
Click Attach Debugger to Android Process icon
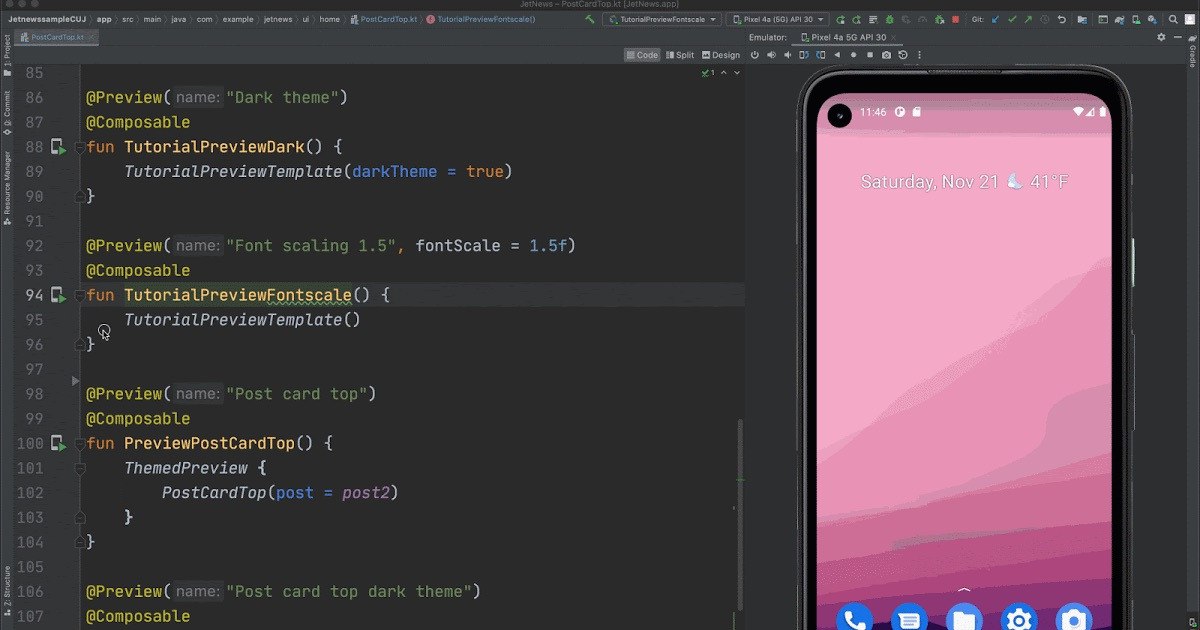pyautogui.click(x=940, y=19)
